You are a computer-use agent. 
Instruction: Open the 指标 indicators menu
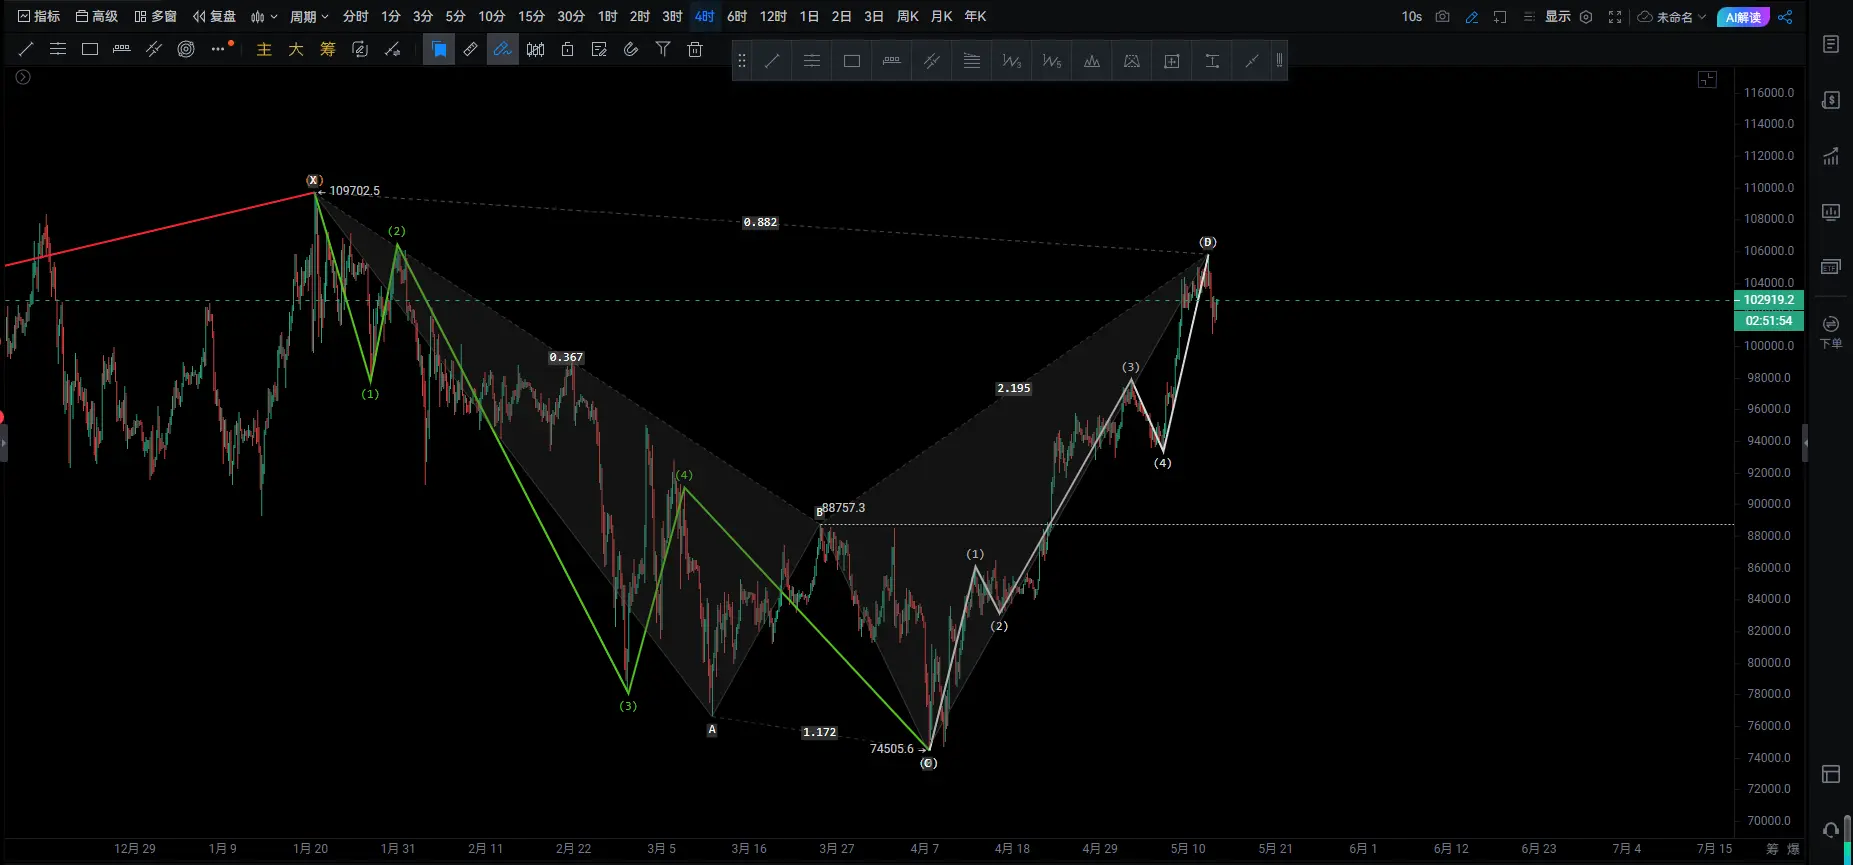39,16
